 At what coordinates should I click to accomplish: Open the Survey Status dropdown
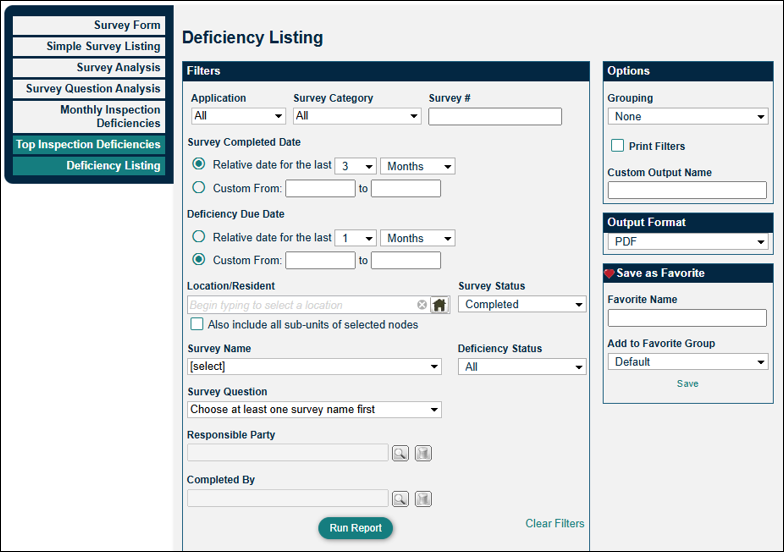522,304
